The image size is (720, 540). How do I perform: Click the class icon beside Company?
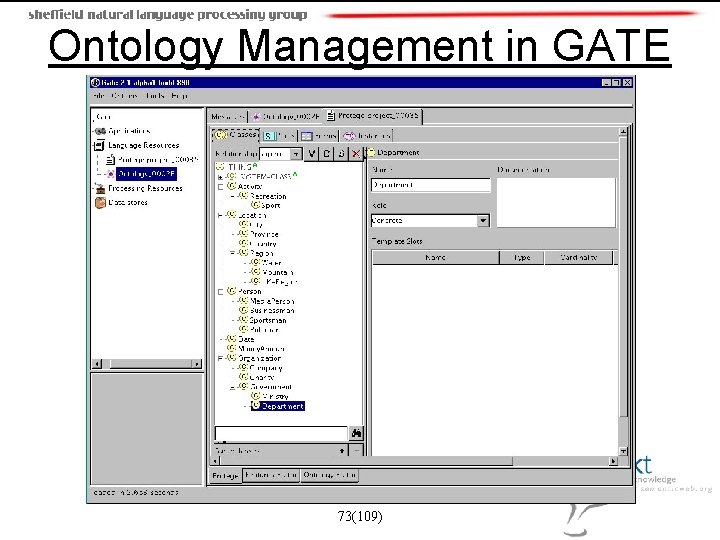point(244,367)
